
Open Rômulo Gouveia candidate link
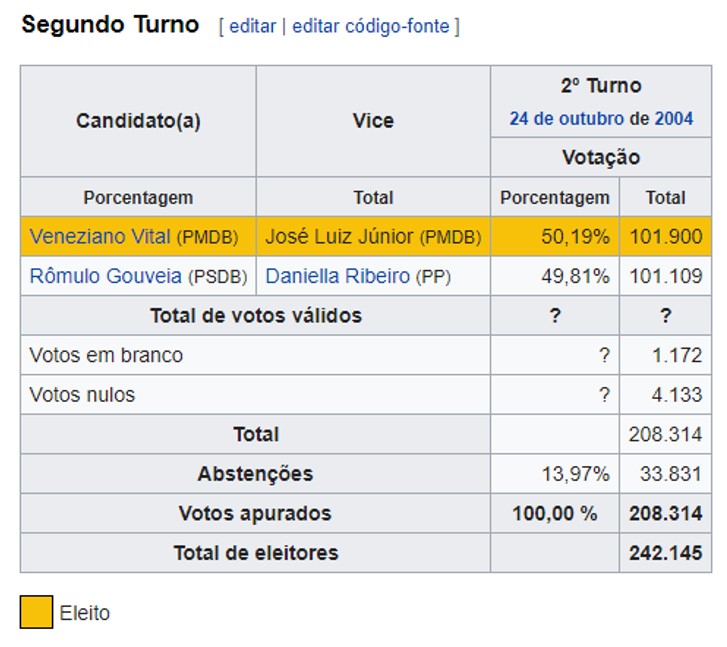(105, 276)
